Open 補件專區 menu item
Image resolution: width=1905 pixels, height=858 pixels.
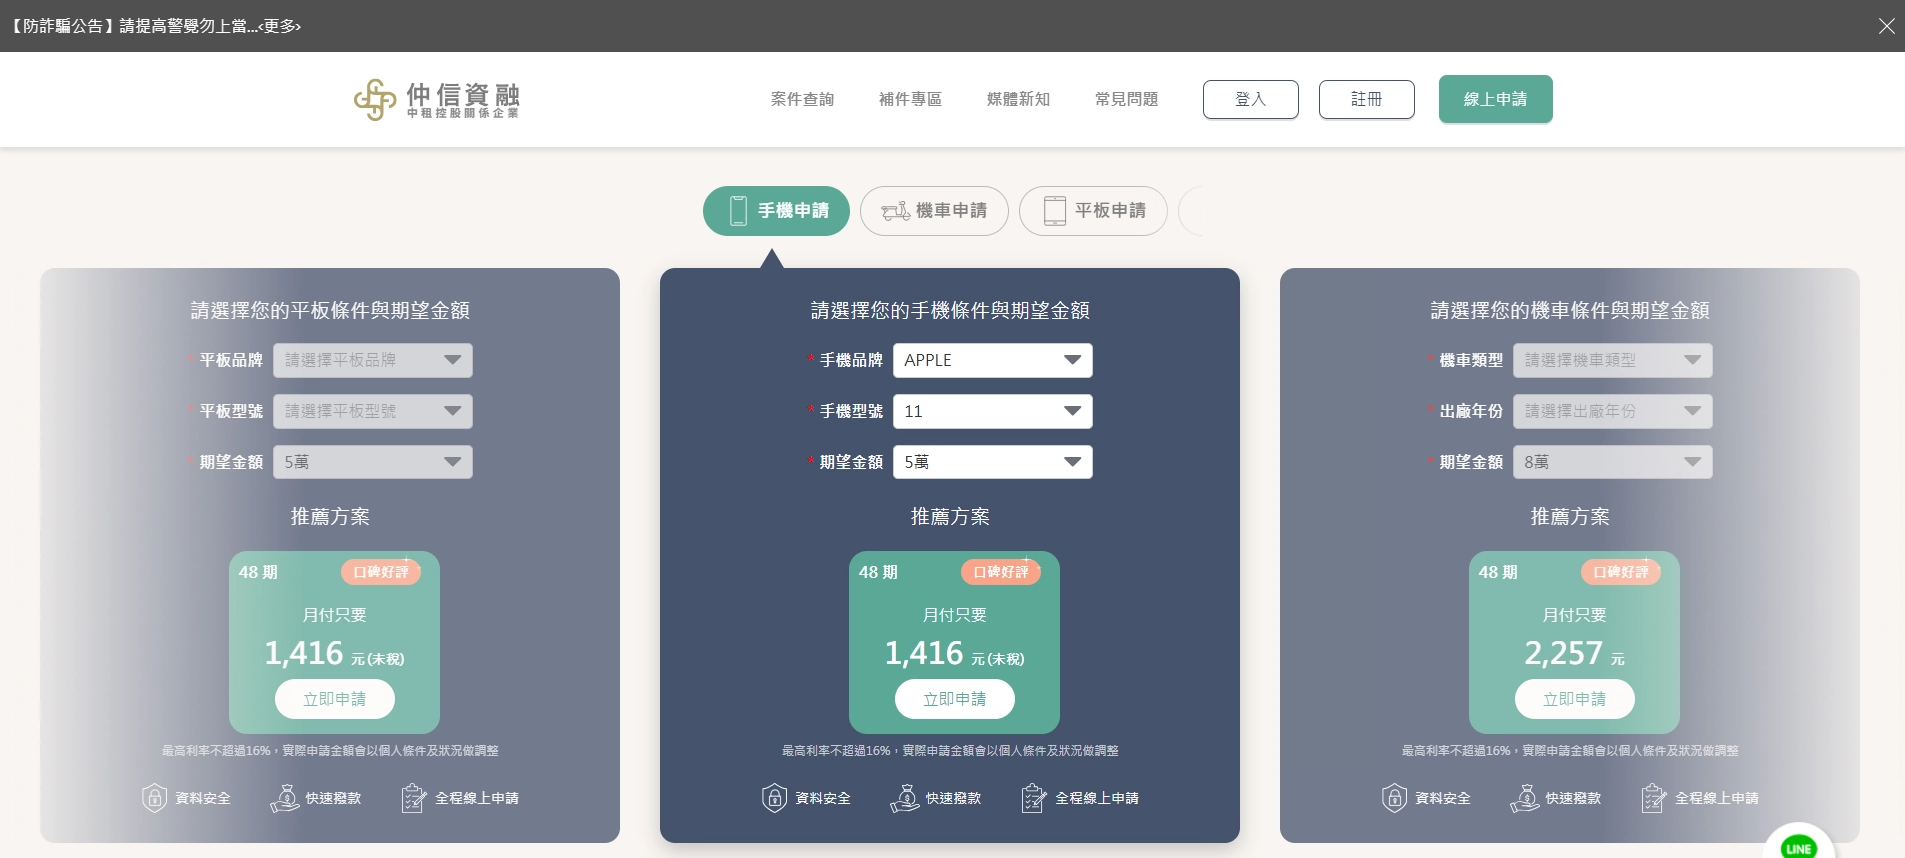tap(910, 99)
